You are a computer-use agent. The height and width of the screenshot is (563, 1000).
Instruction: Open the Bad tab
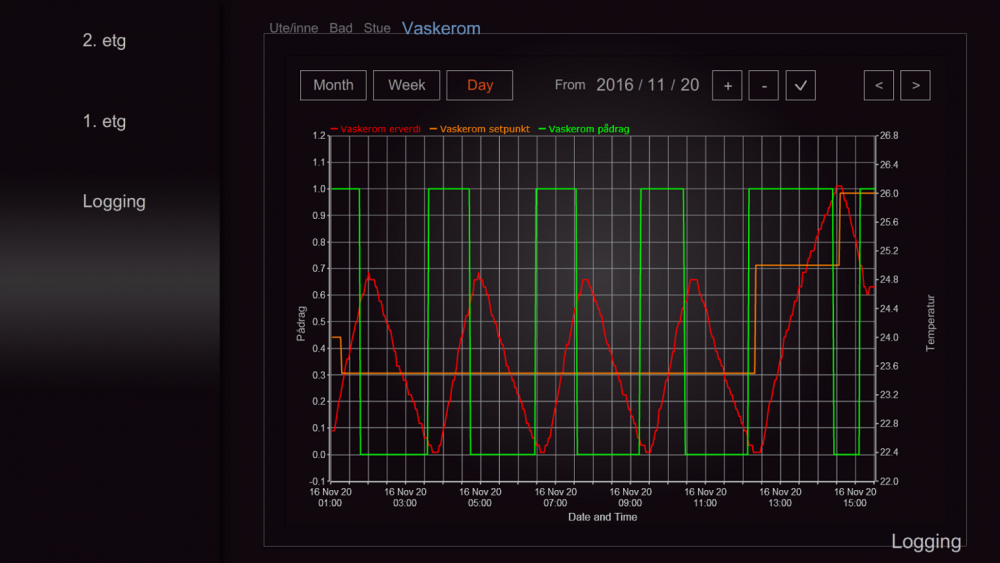coord(341,28)
